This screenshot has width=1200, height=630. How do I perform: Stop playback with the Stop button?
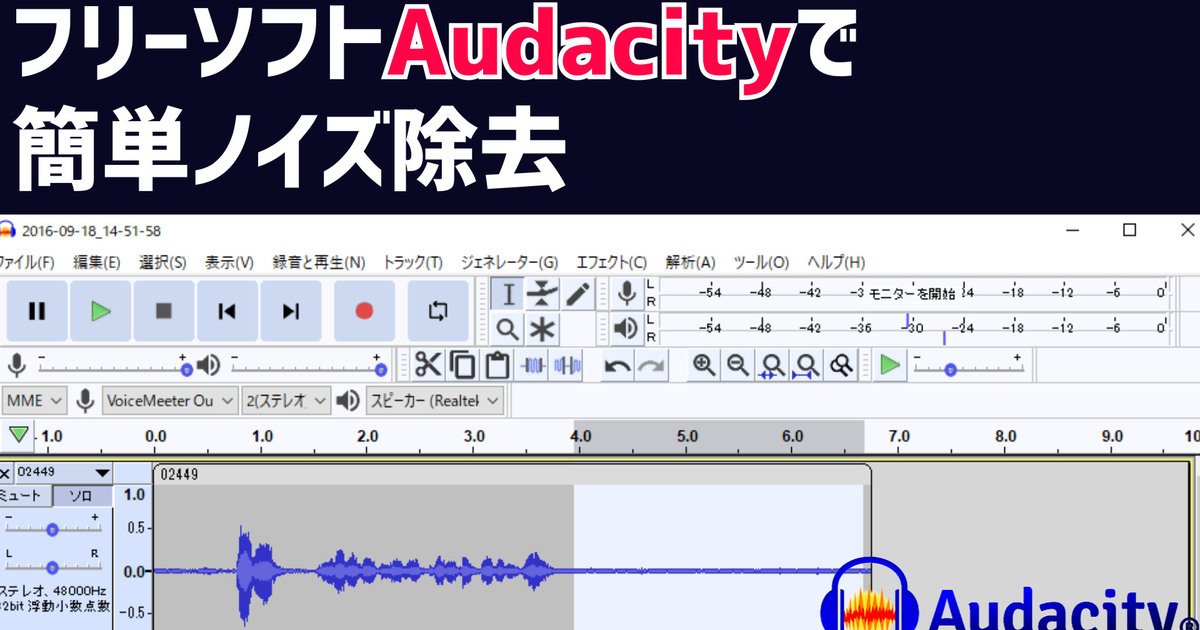[x=163, y=311]
